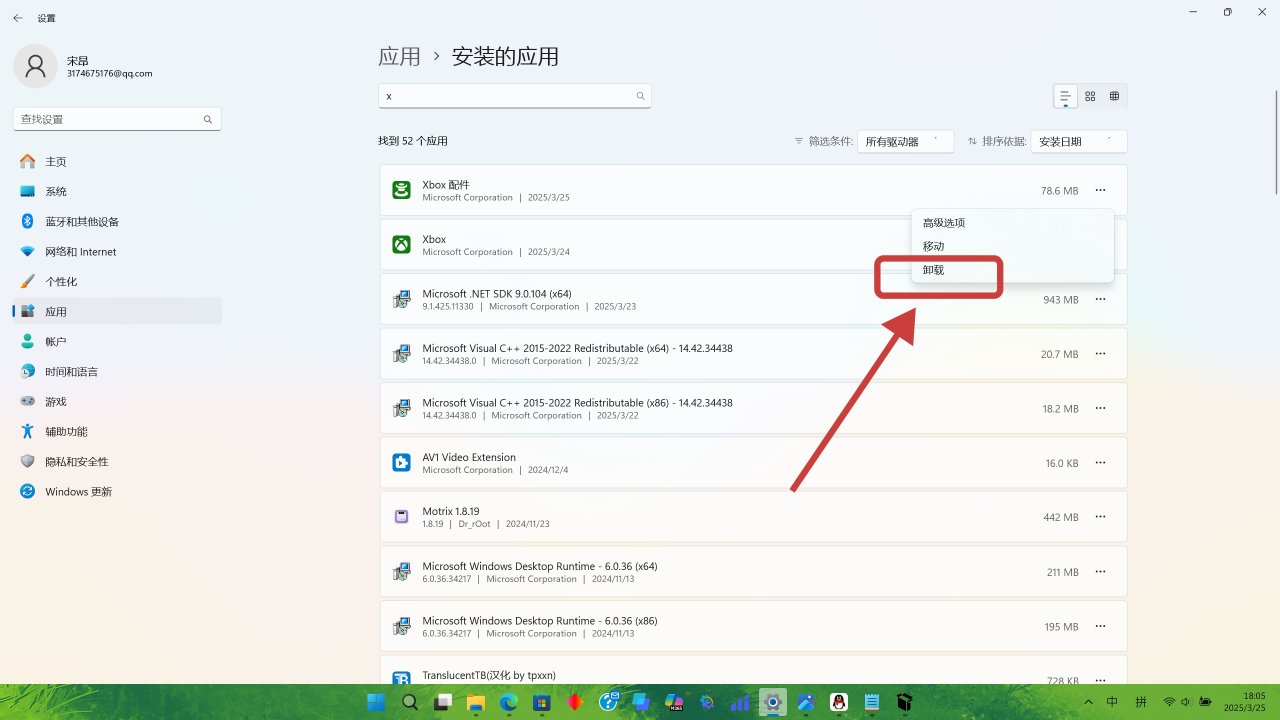
Task: Toggle the 拼 IME mode indicator
Action: [x=1141, y=702]
